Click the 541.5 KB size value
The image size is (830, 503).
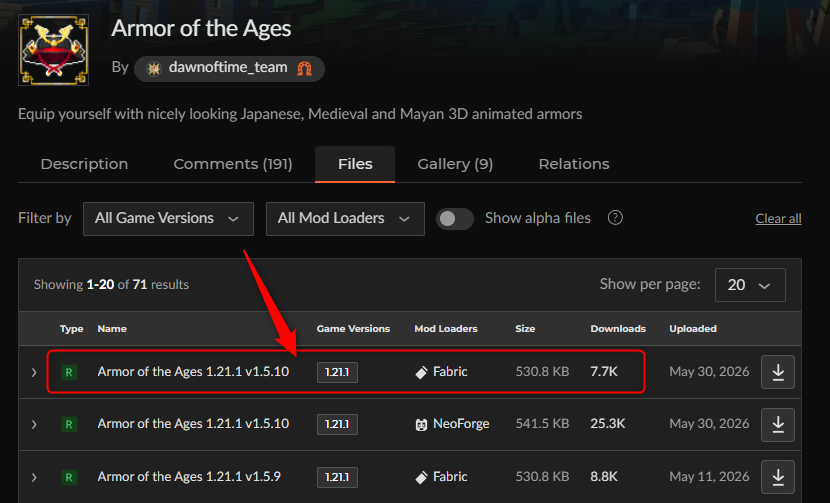click(x=542, y=424)
